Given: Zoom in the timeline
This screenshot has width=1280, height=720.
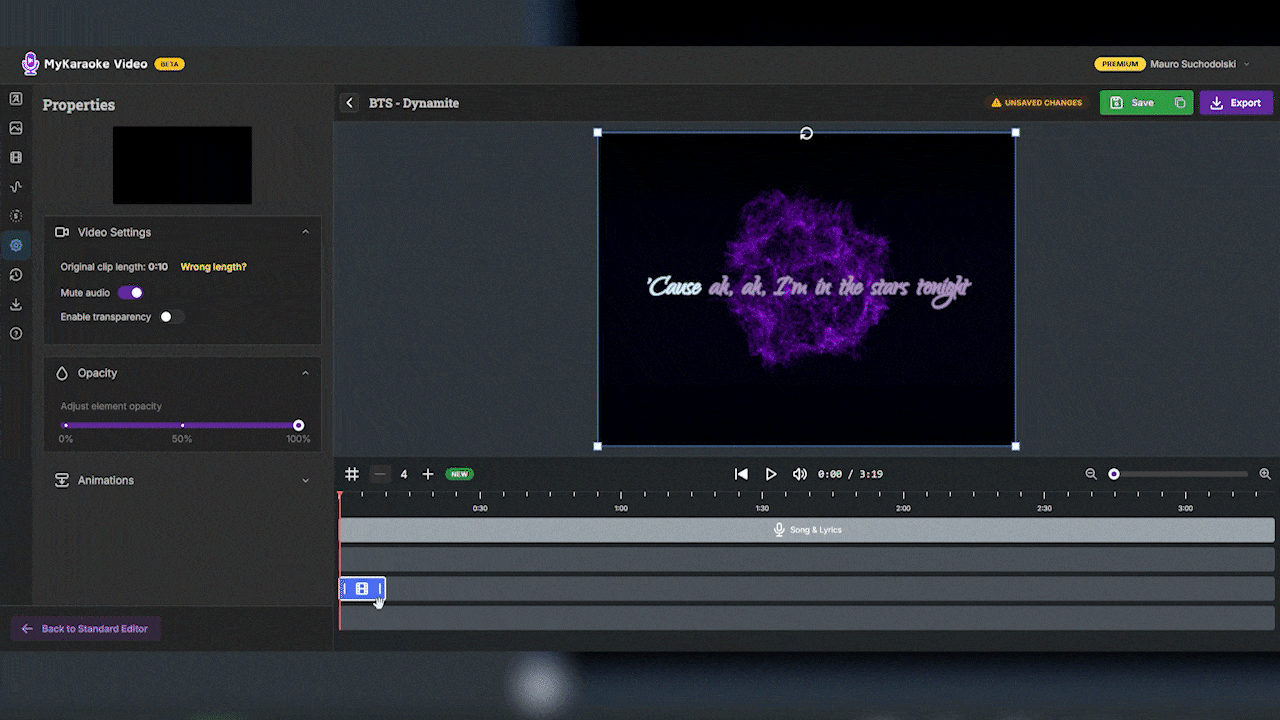Looking at the screenshot, I should click(1265, 474).
